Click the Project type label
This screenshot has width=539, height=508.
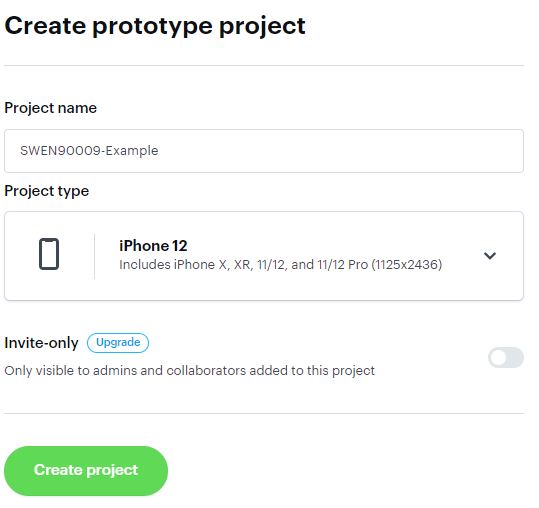click(x=47, y=191)
